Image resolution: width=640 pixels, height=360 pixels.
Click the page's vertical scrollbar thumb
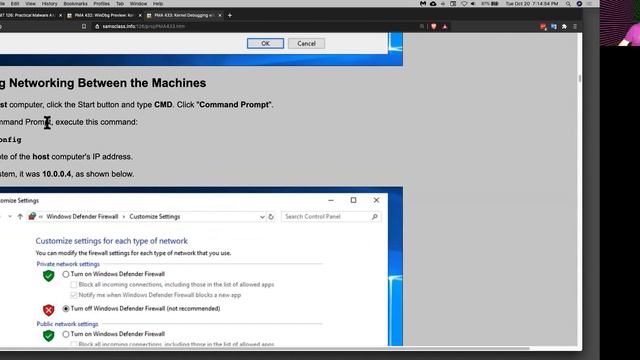click(x=580, y=79)
